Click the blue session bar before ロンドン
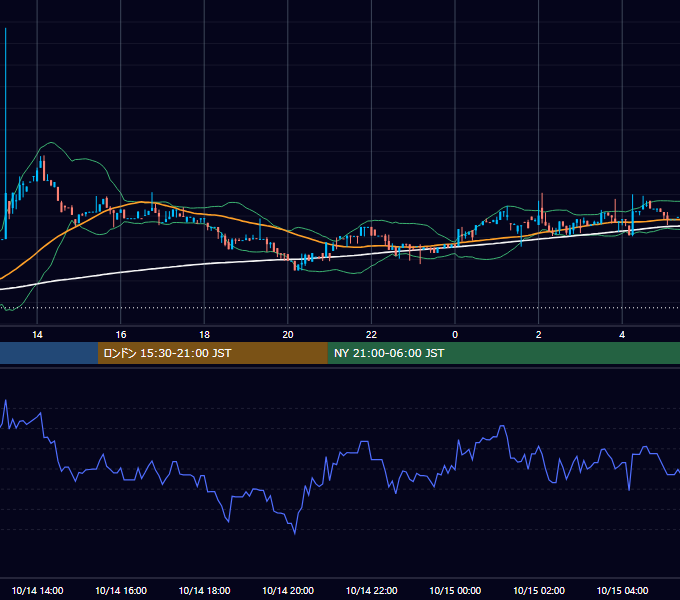 [x=49, y=353]
